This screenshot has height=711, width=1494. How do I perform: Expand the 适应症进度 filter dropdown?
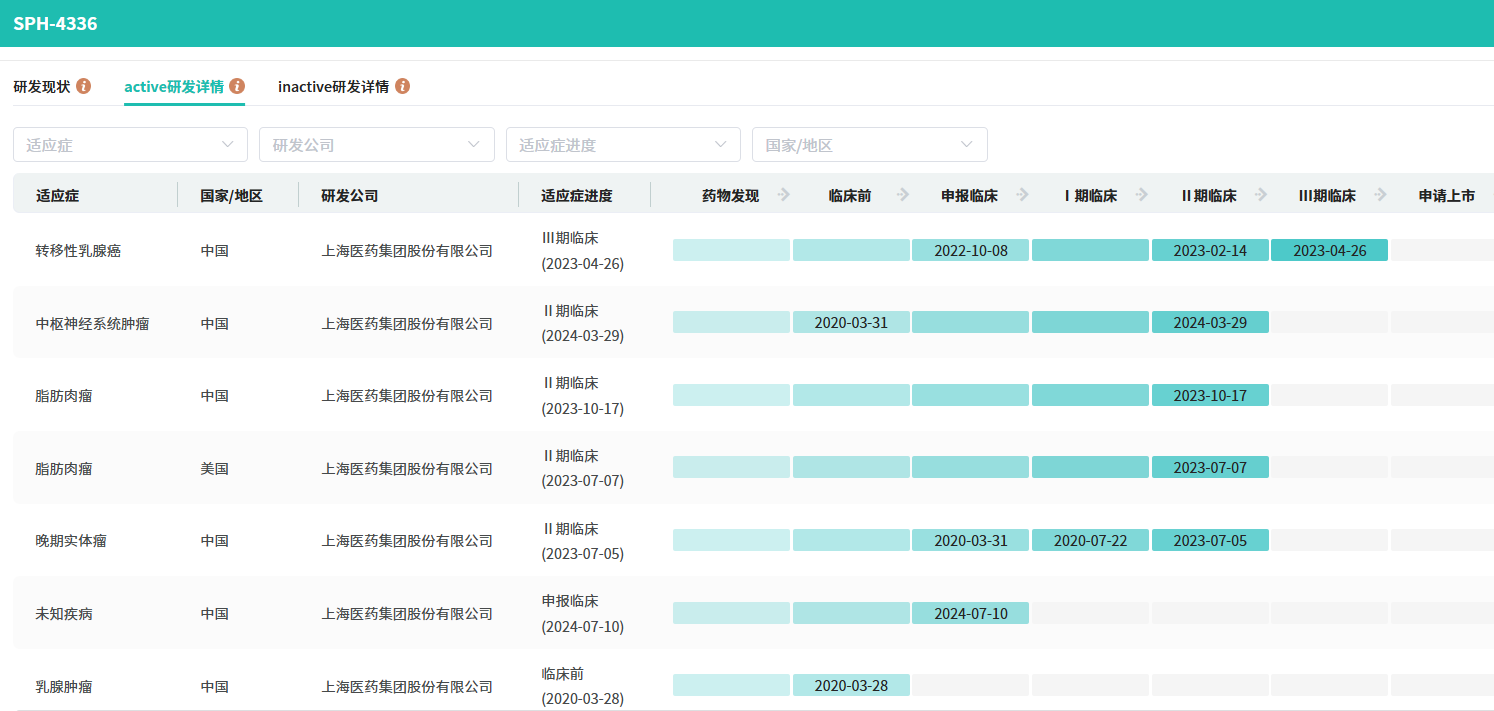click(623, 145)
